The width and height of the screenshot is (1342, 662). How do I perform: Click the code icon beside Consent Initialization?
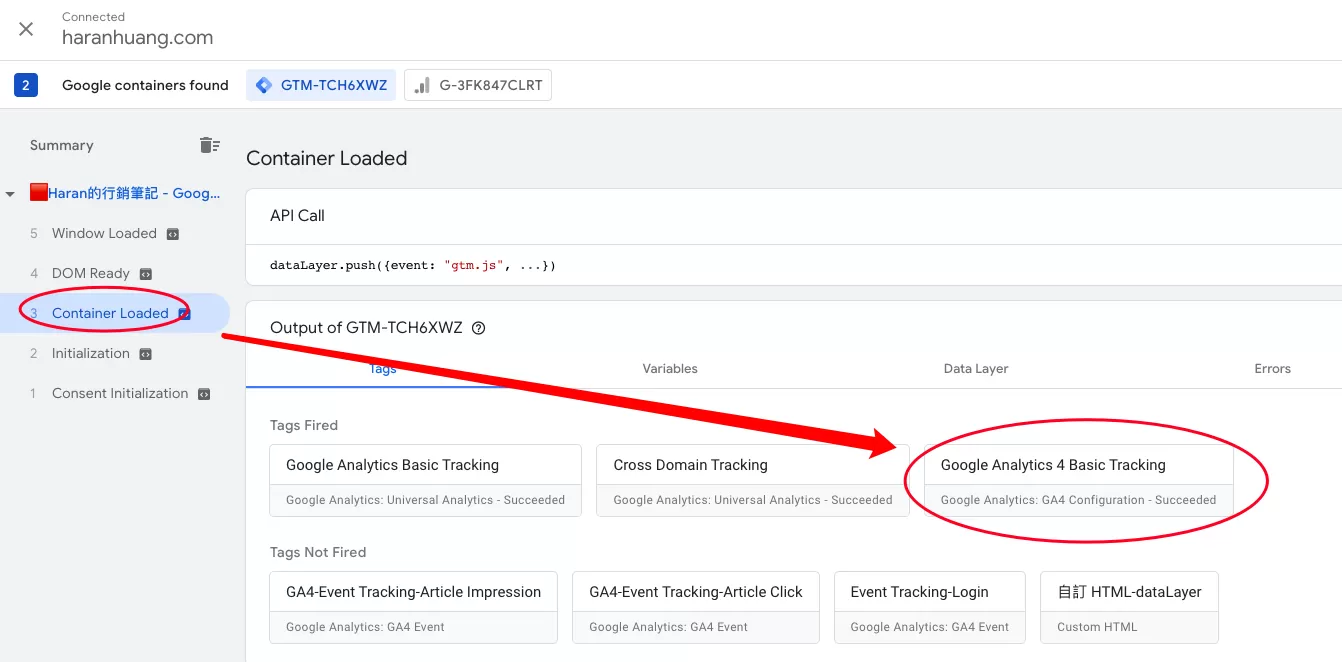[204, 394]
